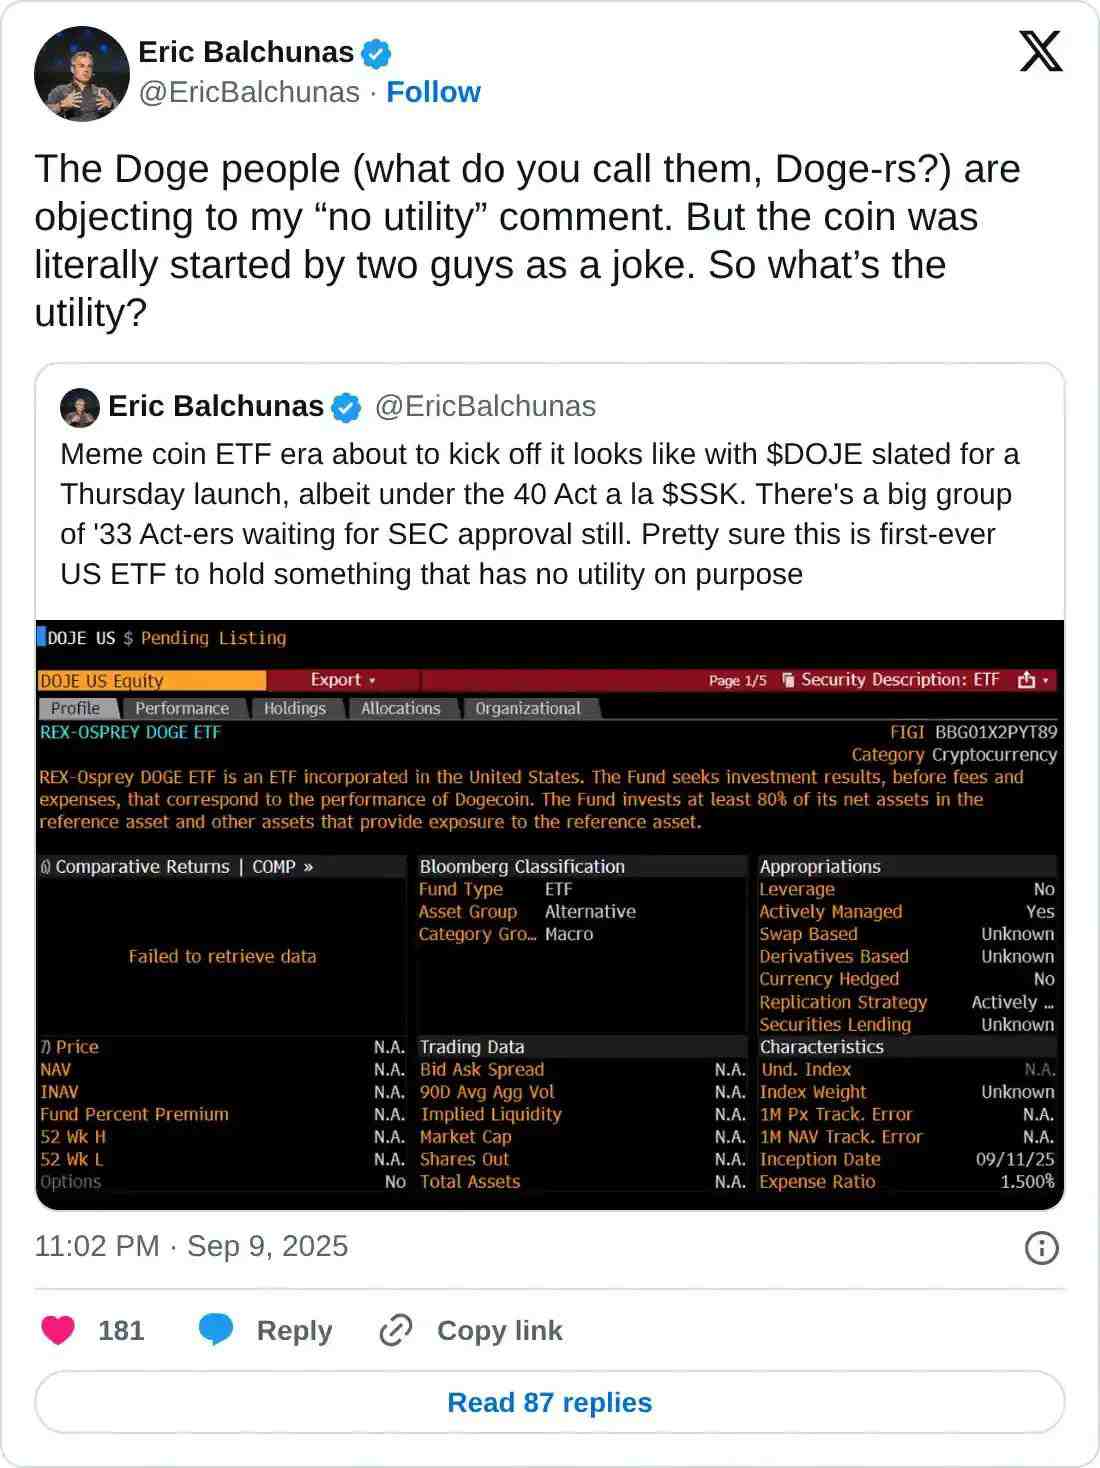The width and height of the screenshot is (1100, 1468).
Task: Open the Organizational tab
Action: (528, 708)
